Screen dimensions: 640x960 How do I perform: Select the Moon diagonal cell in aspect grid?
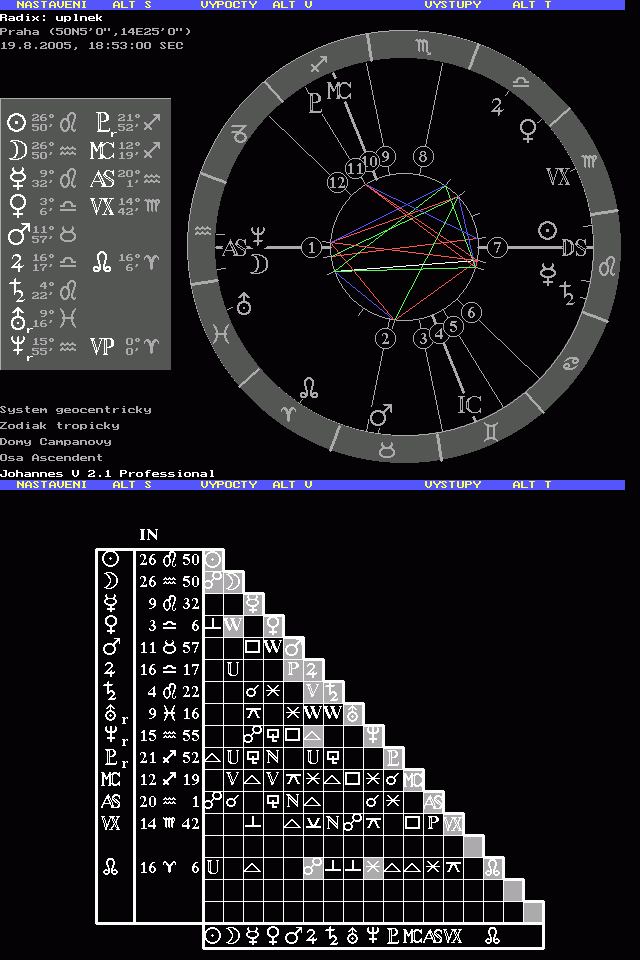click(233, 581)
